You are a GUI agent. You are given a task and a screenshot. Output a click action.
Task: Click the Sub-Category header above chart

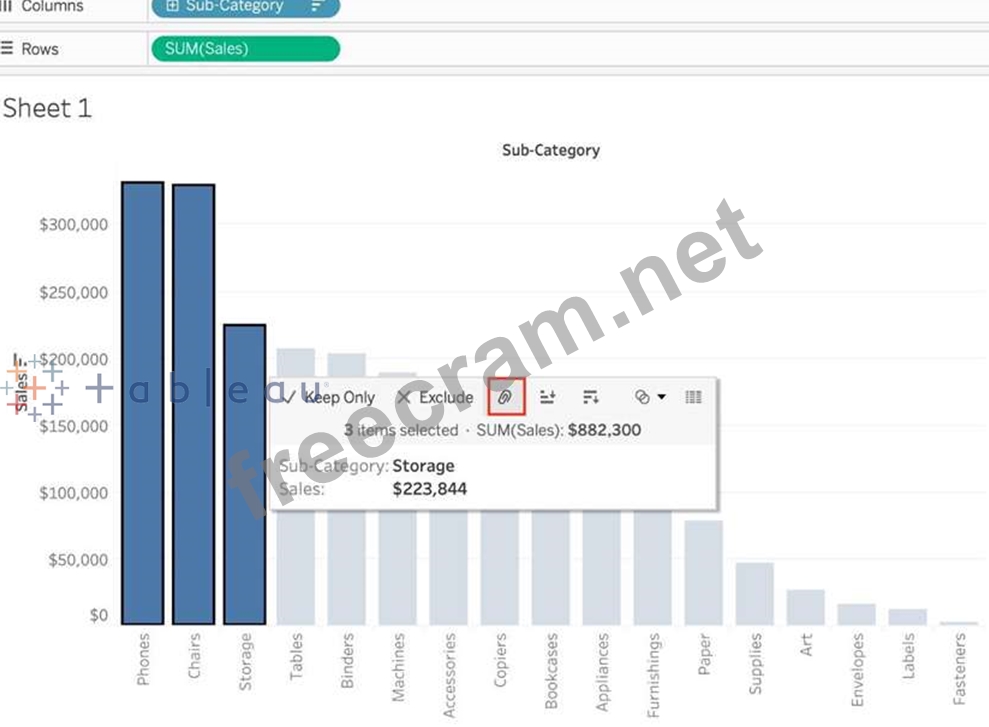click(550, 150)
